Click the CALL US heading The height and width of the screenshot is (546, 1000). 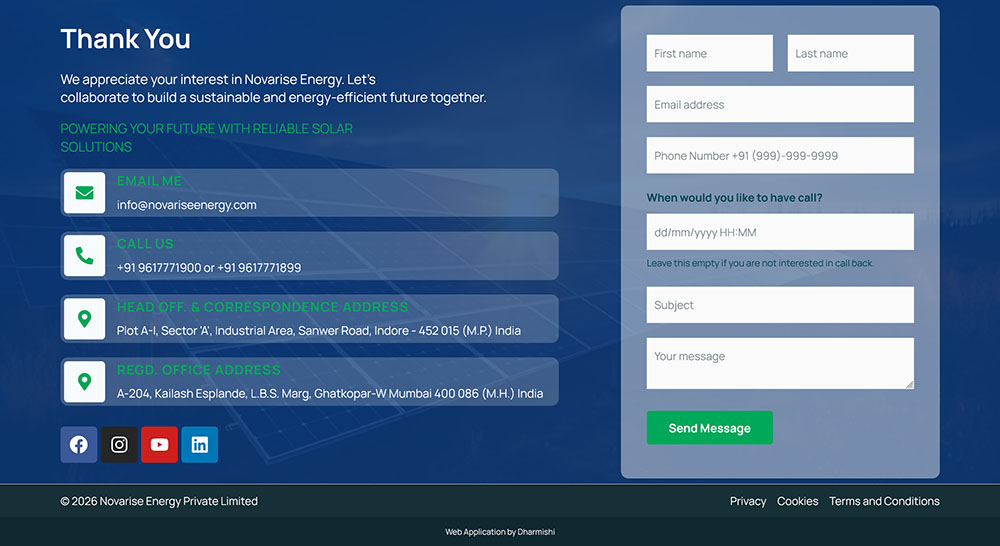145,244
